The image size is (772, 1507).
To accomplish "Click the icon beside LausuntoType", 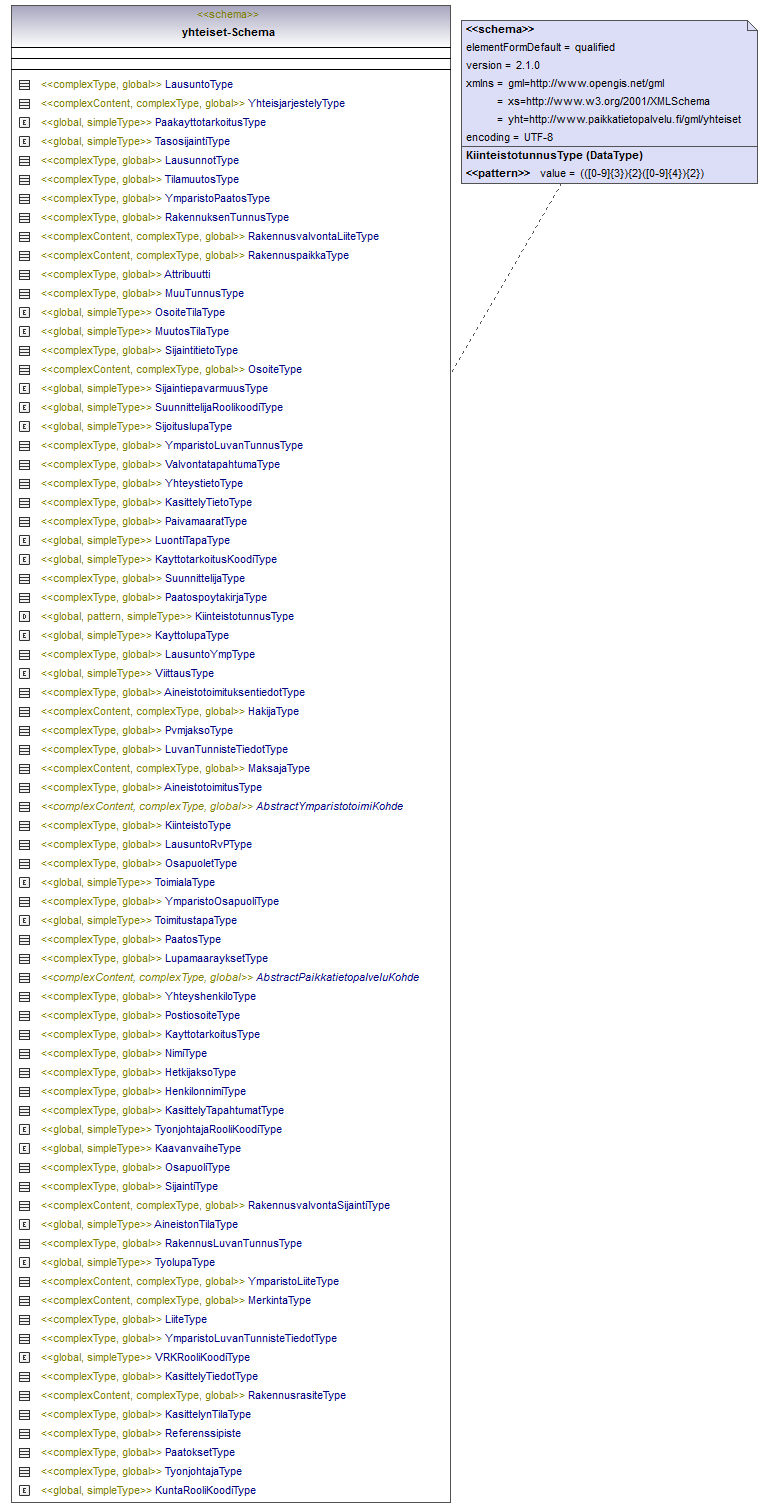I will pos(25,85).
